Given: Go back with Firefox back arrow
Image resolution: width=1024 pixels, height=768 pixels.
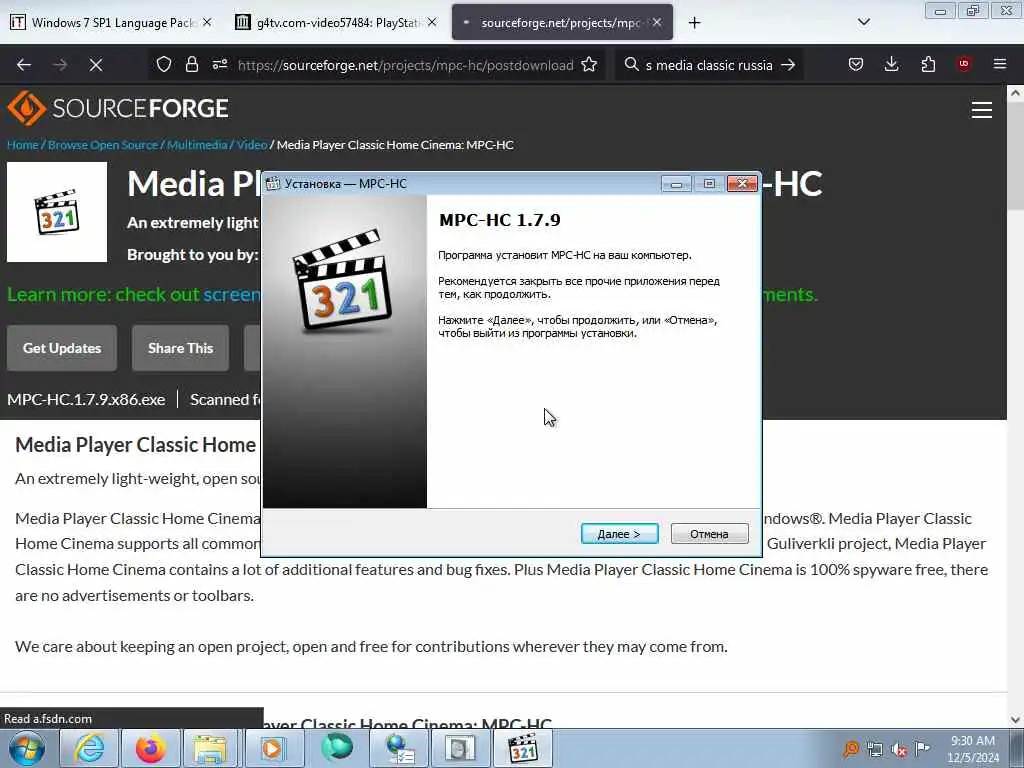Looking at the screenshot, I should [24, 65].
